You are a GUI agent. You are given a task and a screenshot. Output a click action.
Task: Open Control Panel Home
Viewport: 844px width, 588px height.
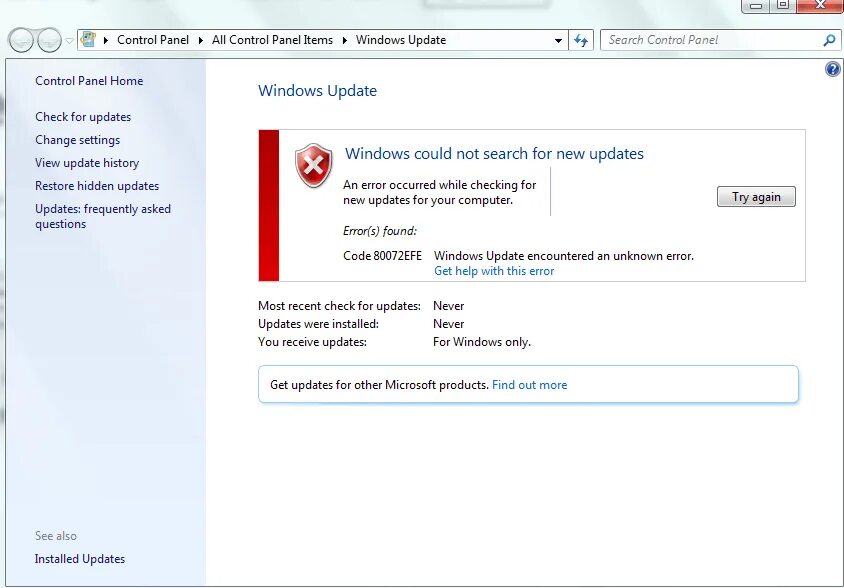89,81
